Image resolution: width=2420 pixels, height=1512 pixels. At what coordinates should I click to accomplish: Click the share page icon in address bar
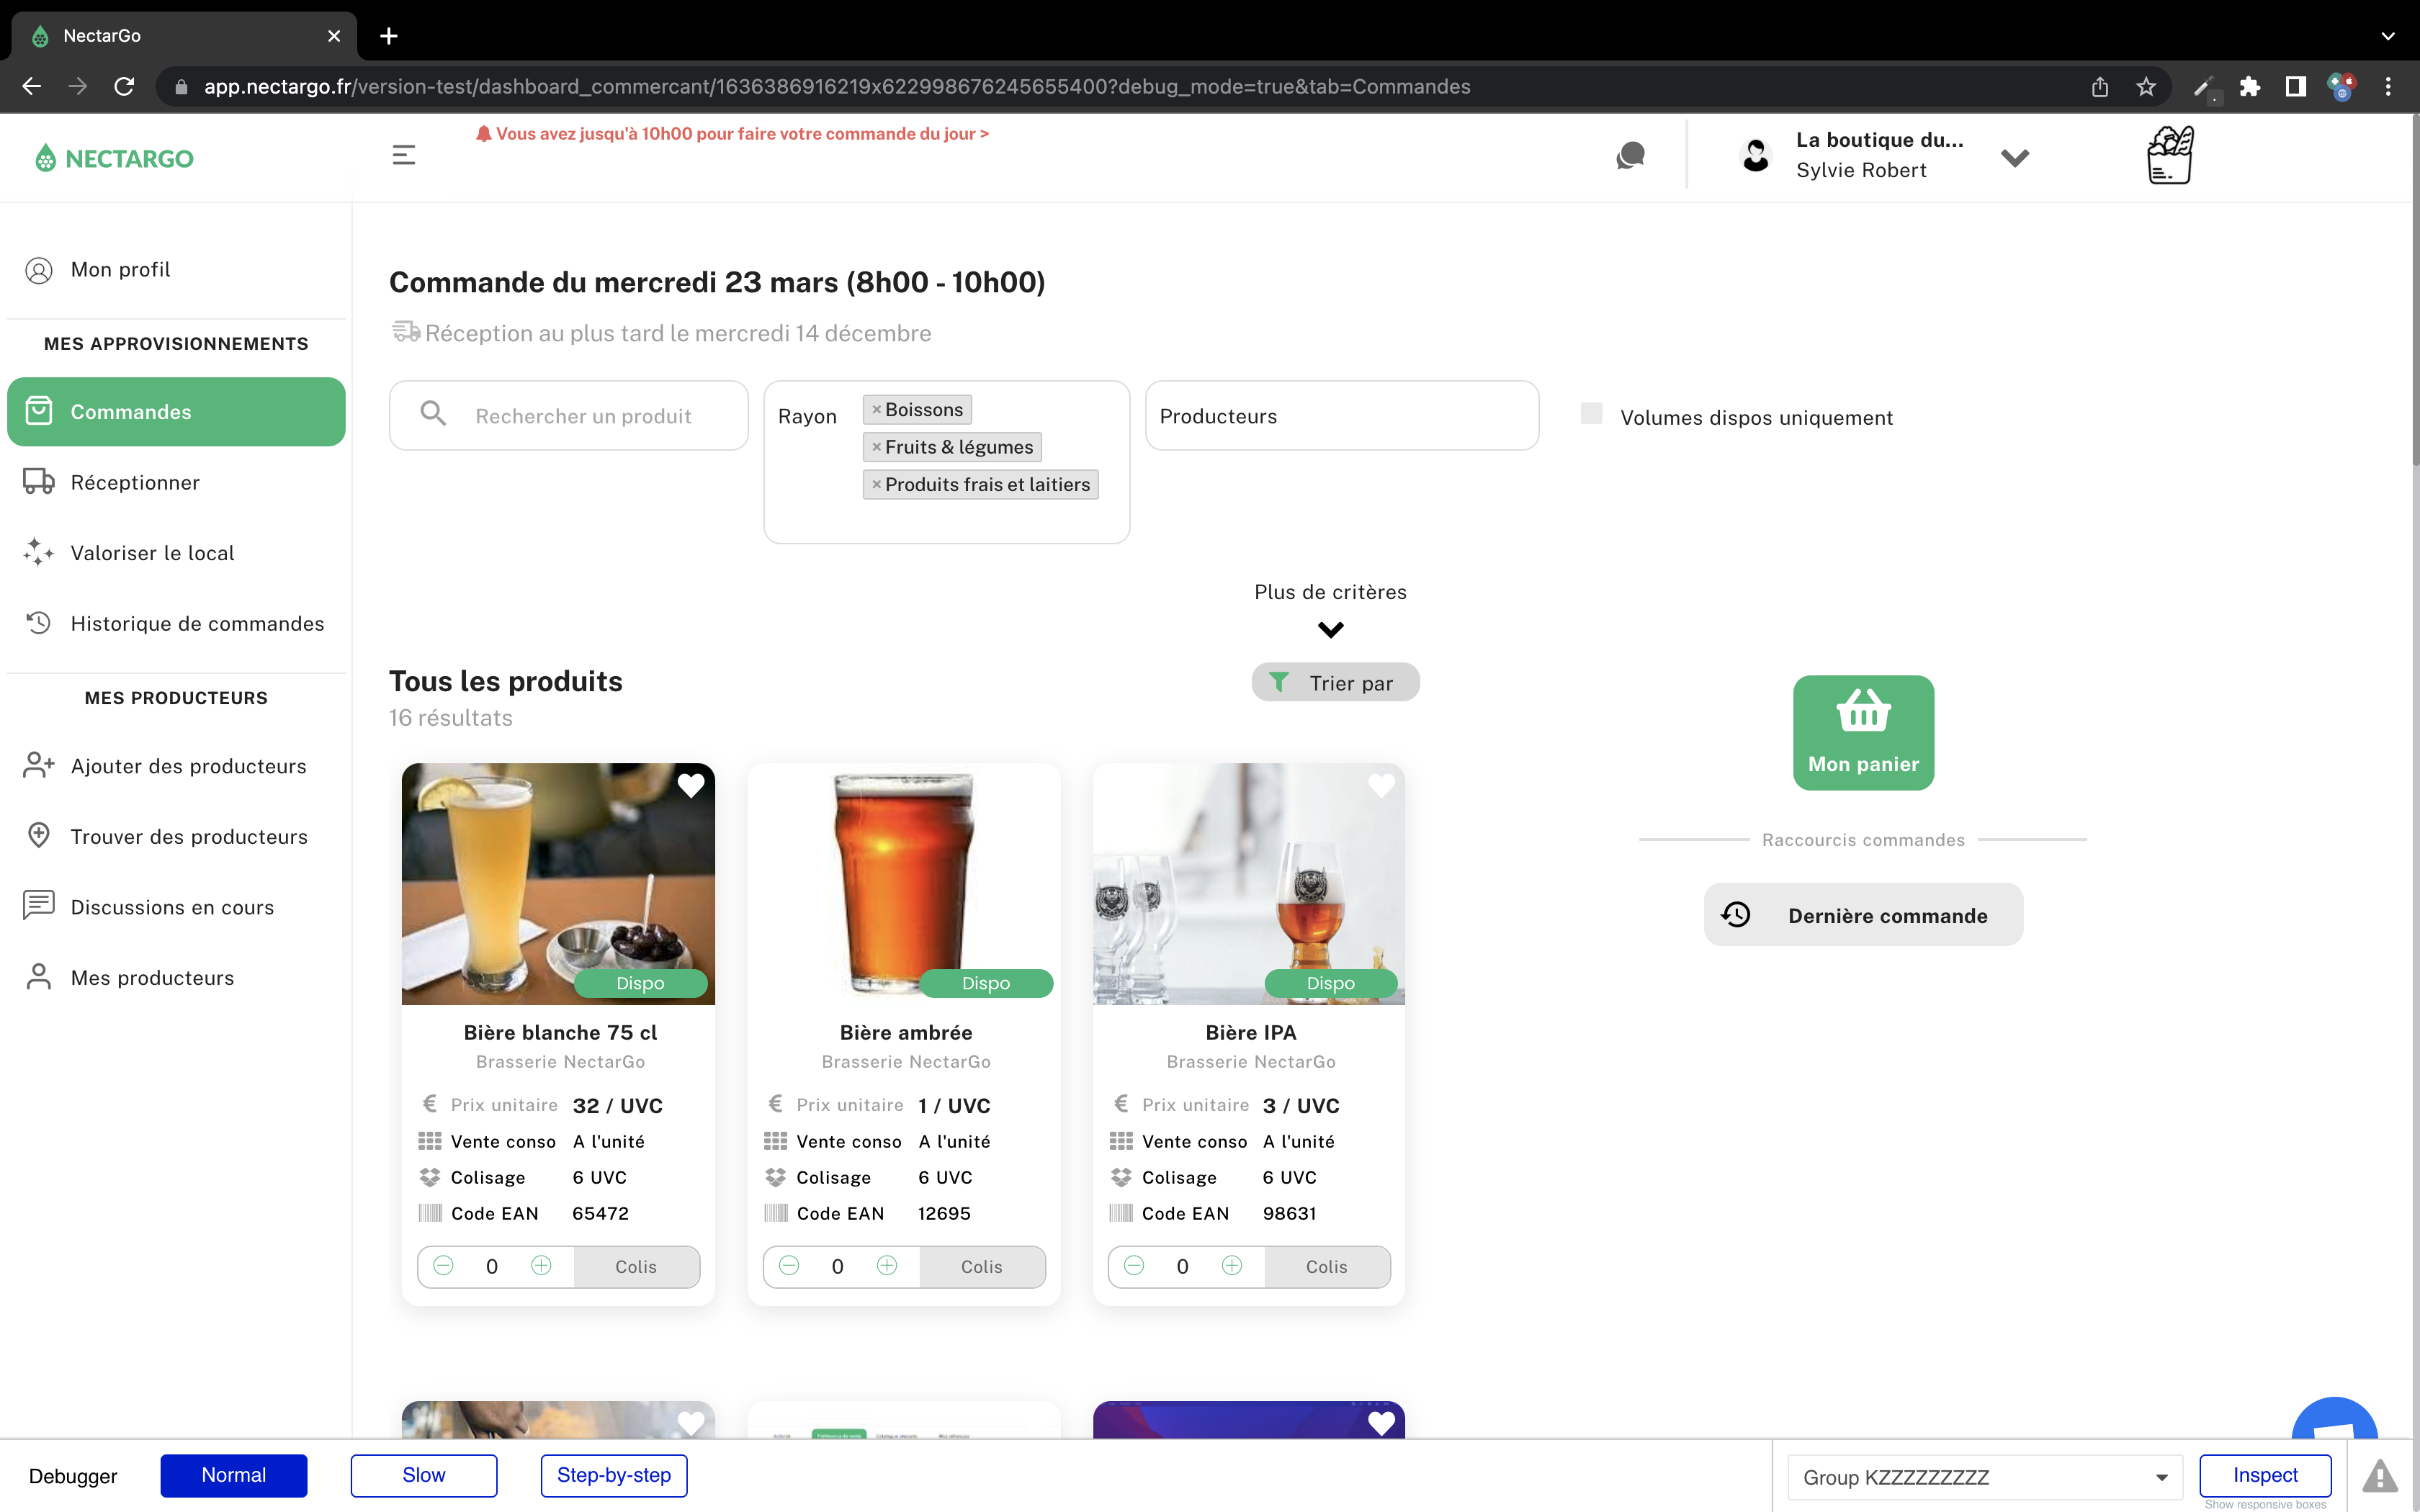(x=2100, y=87)
